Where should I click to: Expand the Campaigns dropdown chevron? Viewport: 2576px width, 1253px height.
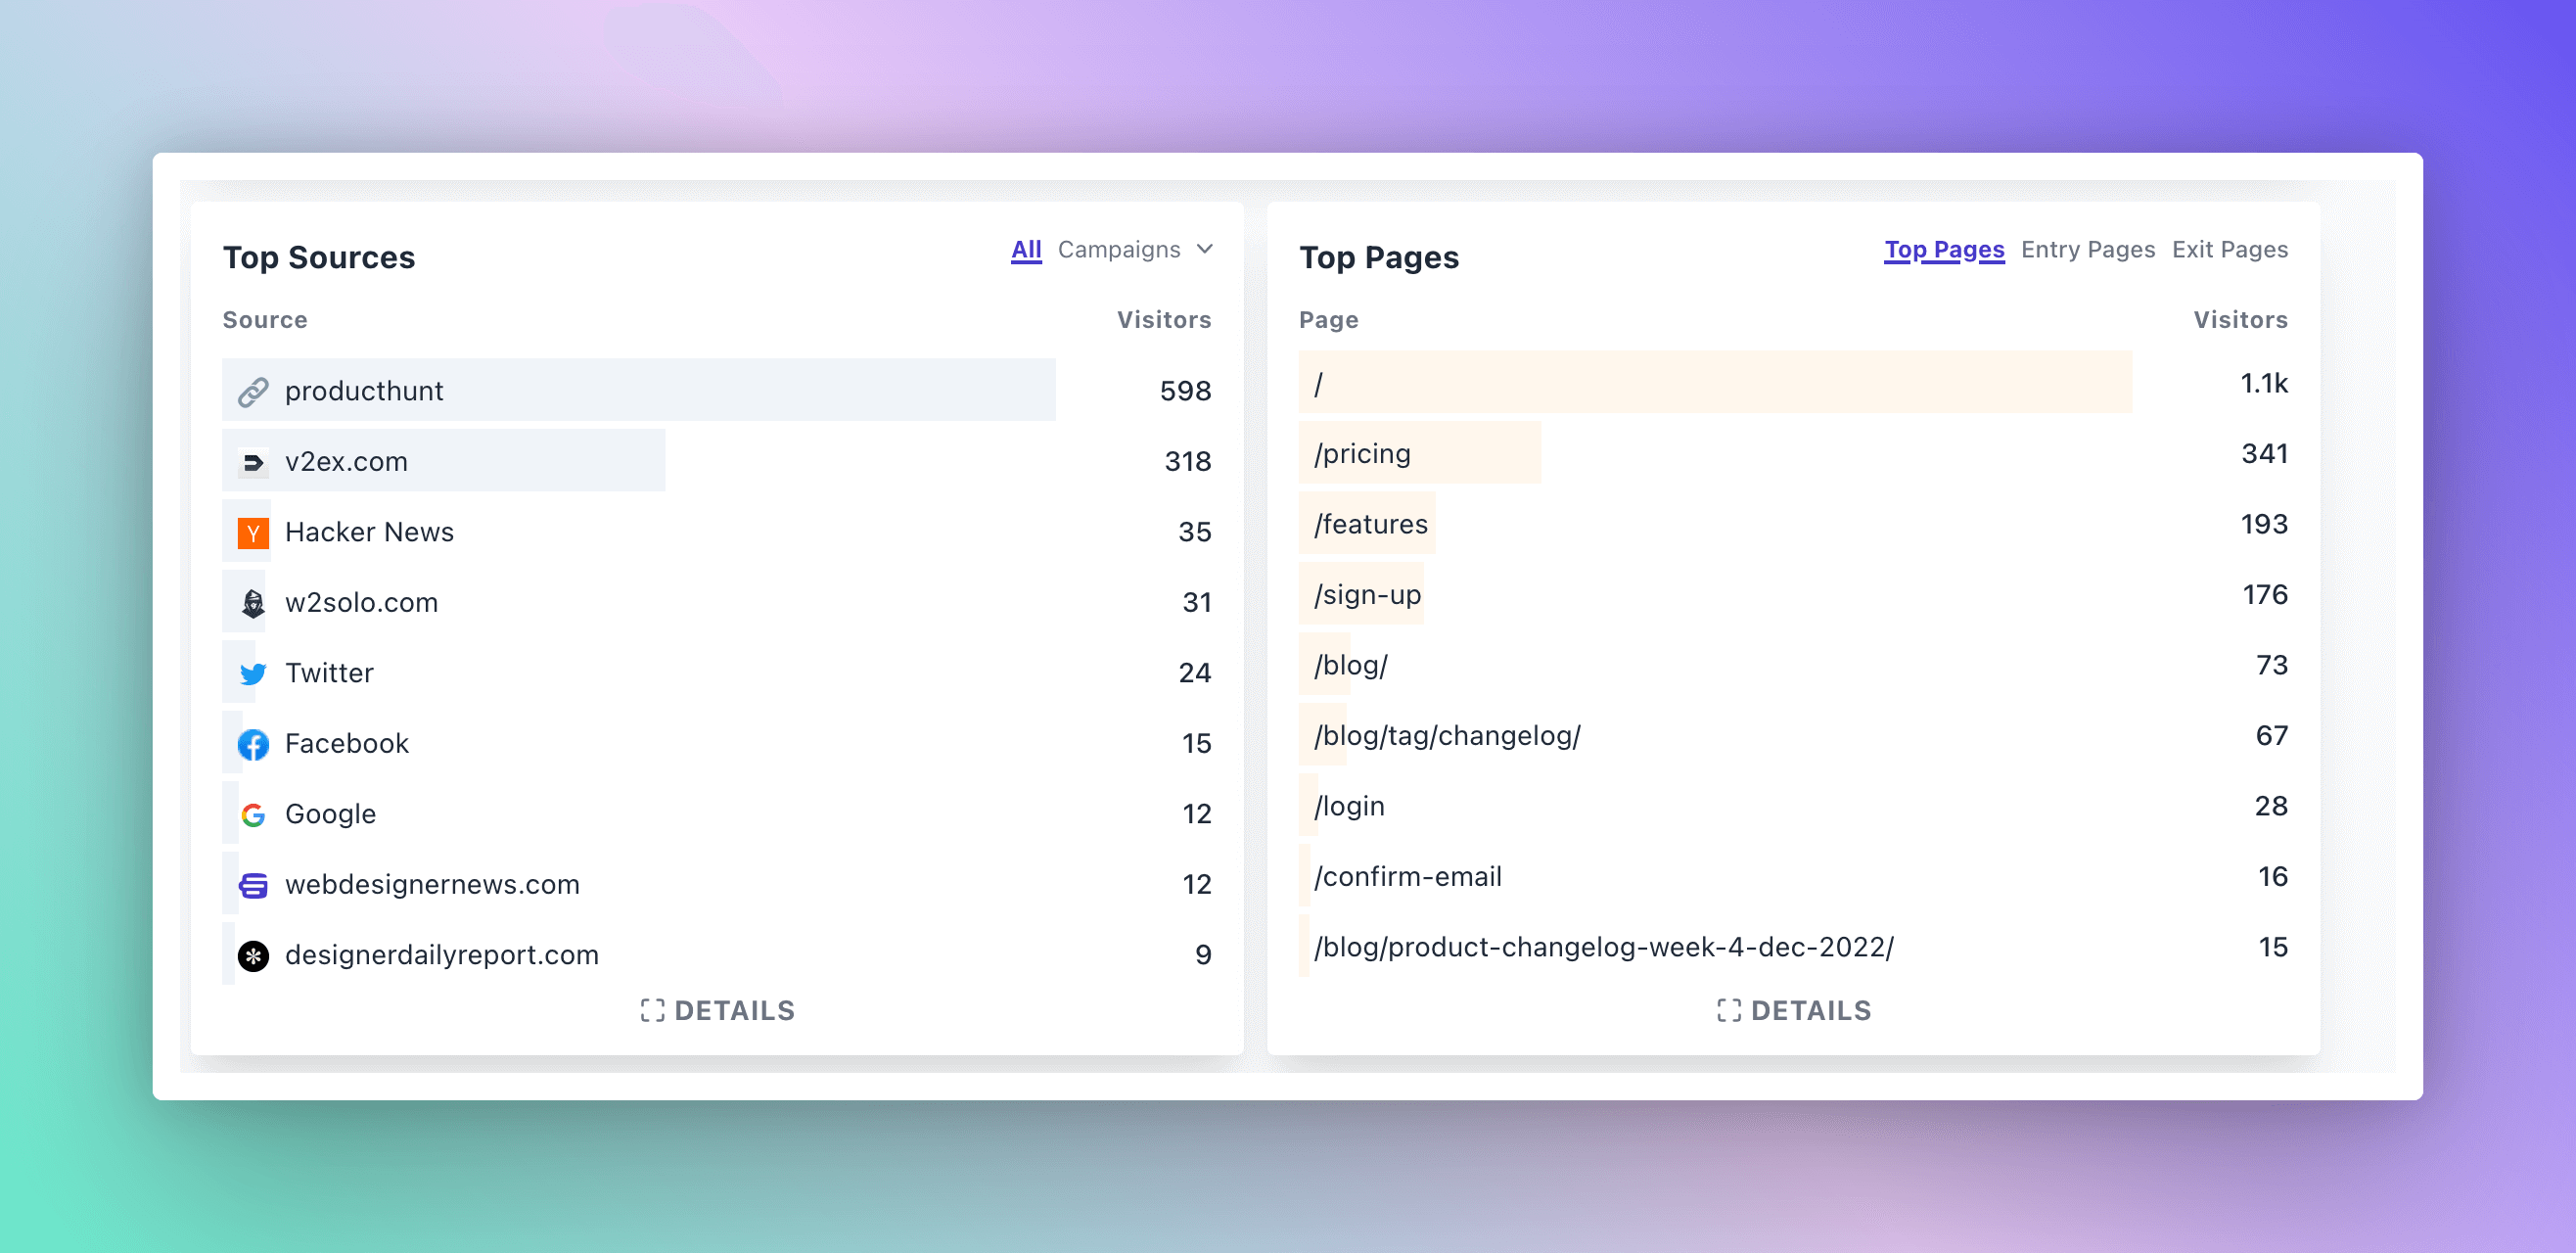point(1205,249)
